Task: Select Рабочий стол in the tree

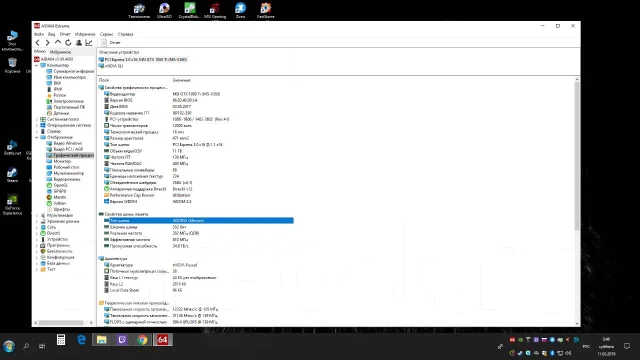Action: 63,167
